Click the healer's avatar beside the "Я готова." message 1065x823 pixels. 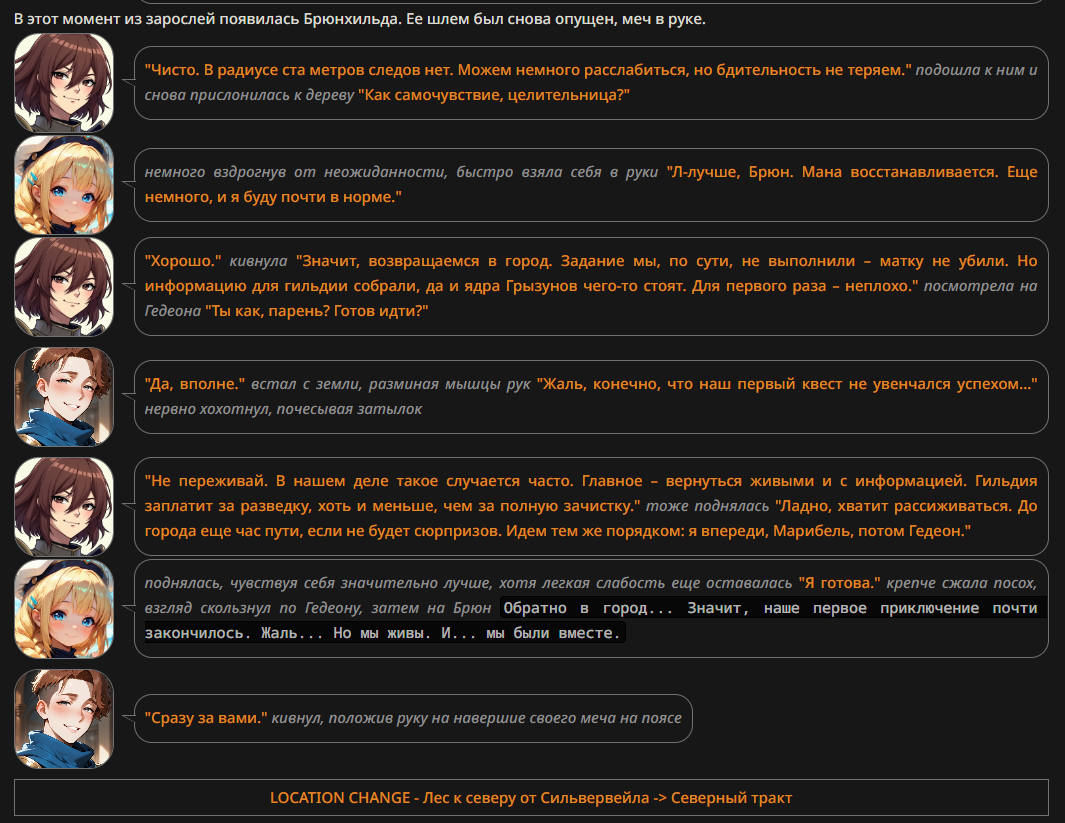pyautogui.click(x=64, y=608)
